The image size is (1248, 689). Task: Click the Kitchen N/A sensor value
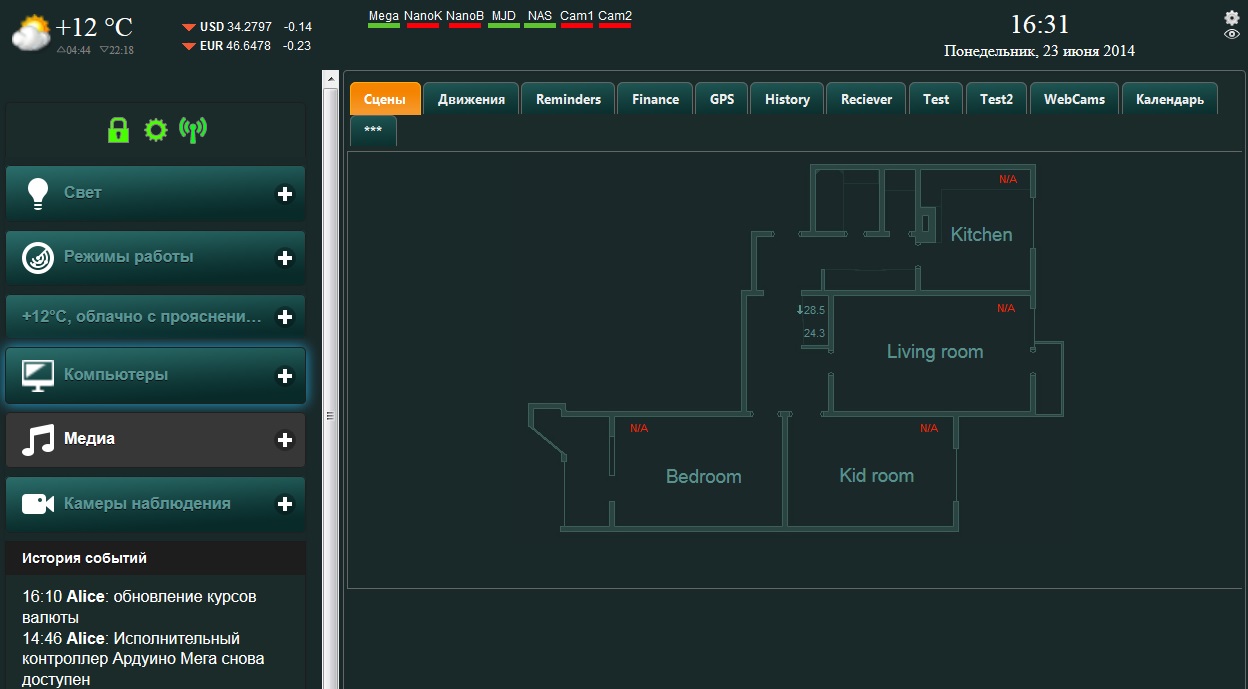click(1008, 180)
